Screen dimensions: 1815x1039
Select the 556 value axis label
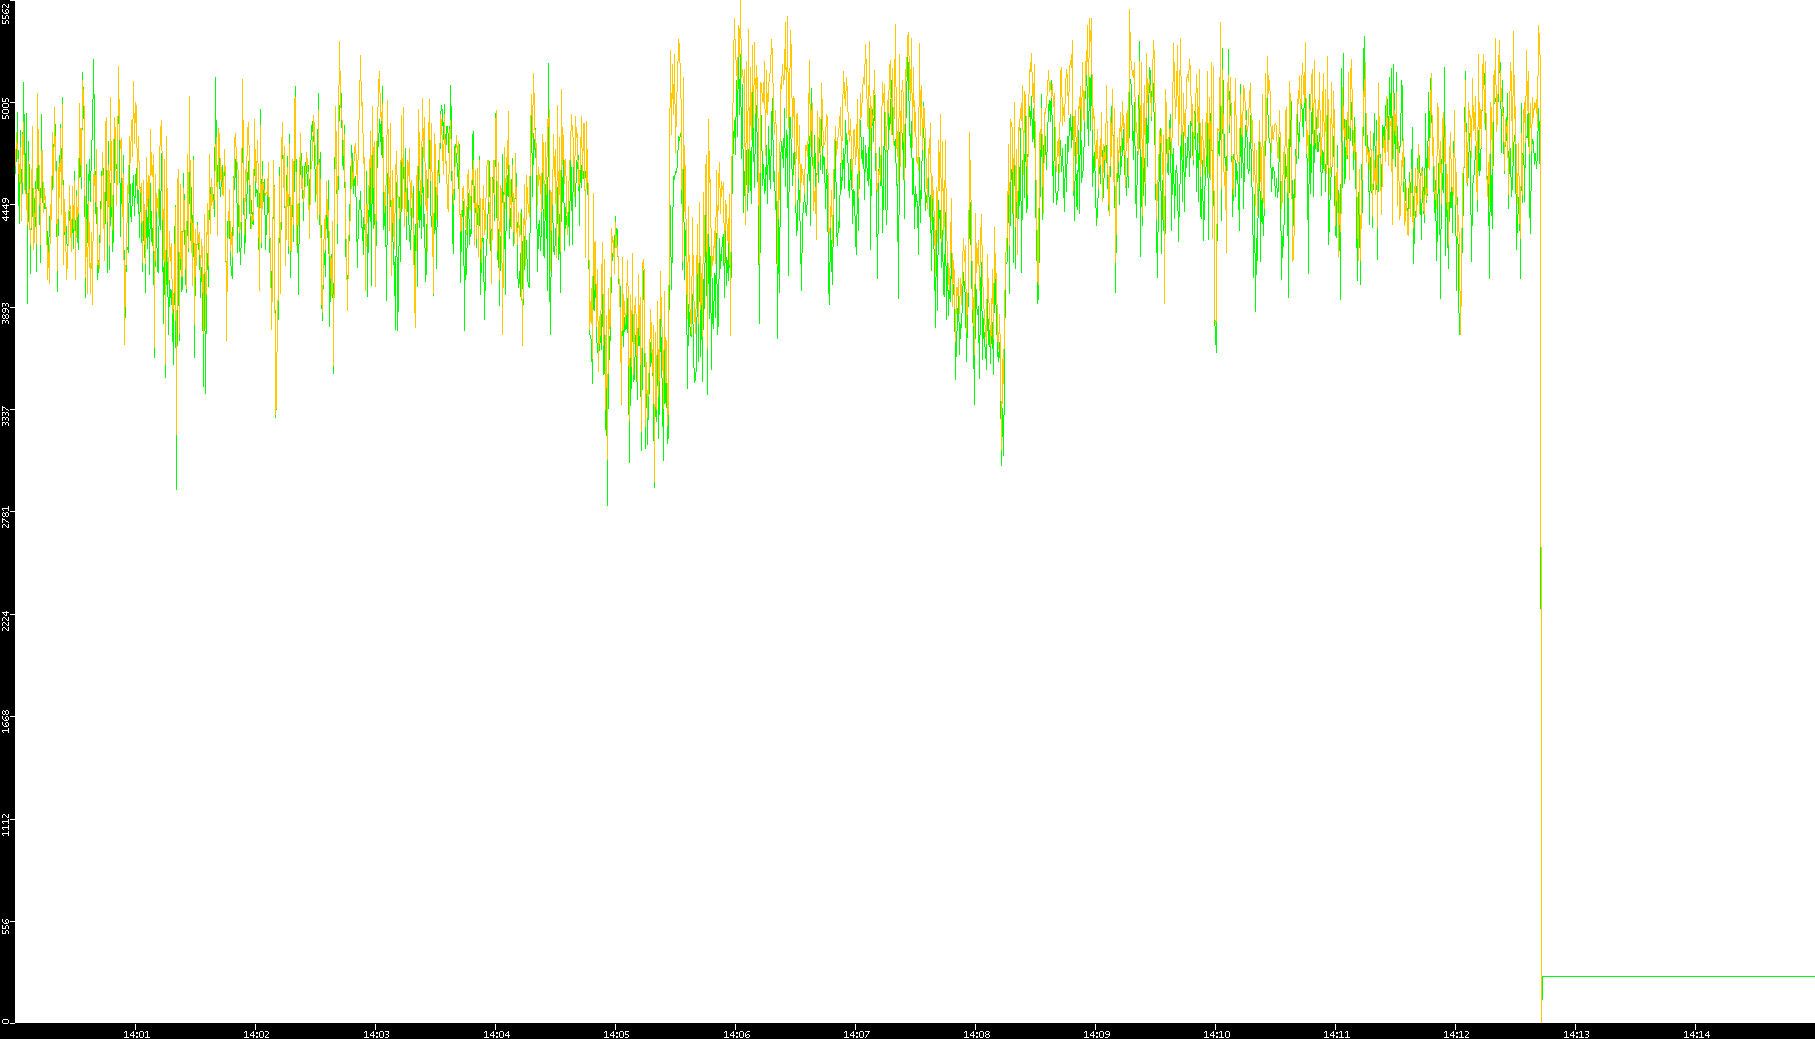click(7, 927)
